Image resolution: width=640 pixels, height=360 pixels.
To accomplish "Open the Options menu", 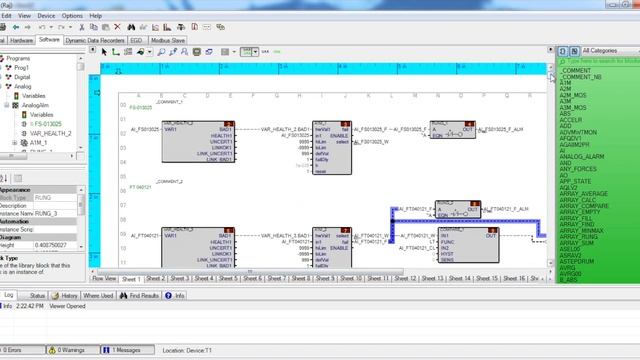I will point(72,16).
